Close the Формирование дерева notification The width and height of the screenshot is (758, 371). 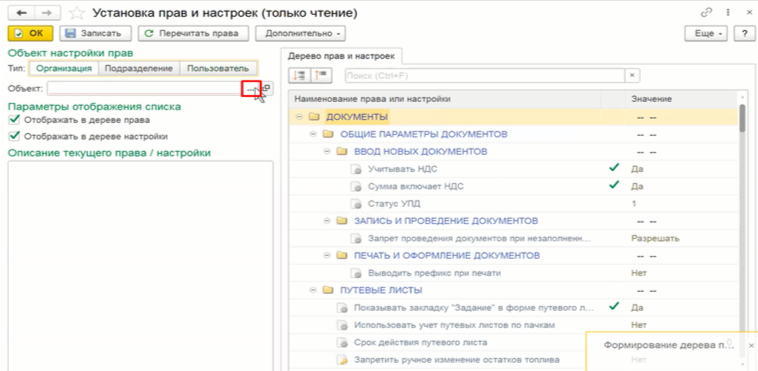751,345
